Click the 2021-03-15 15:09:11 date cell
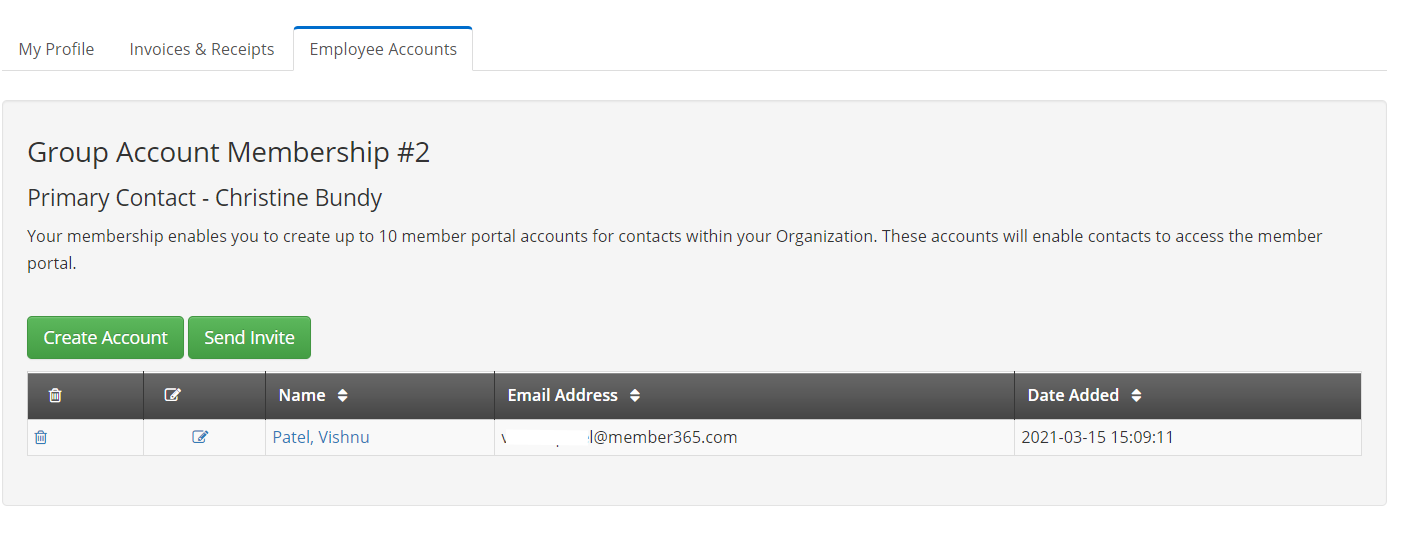The height and width of the screenshot is (543, 1401). click(x=1187, y=437)
